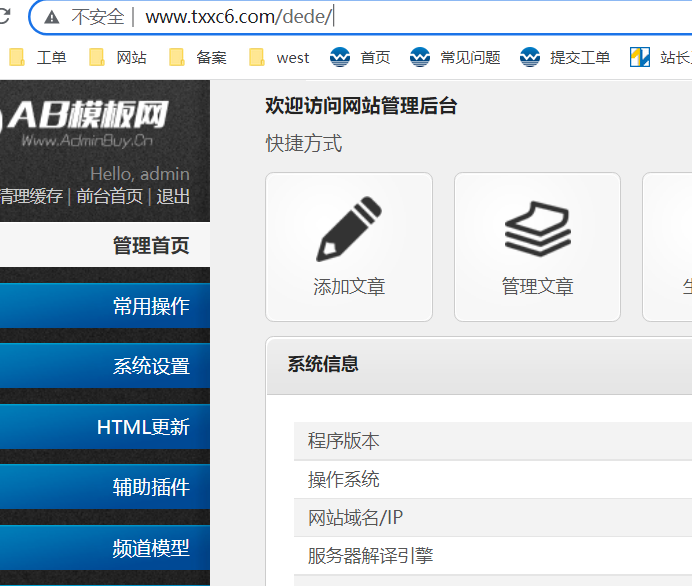Open the 首页 bookmark
692x586 pixels.
coord(360,57)
